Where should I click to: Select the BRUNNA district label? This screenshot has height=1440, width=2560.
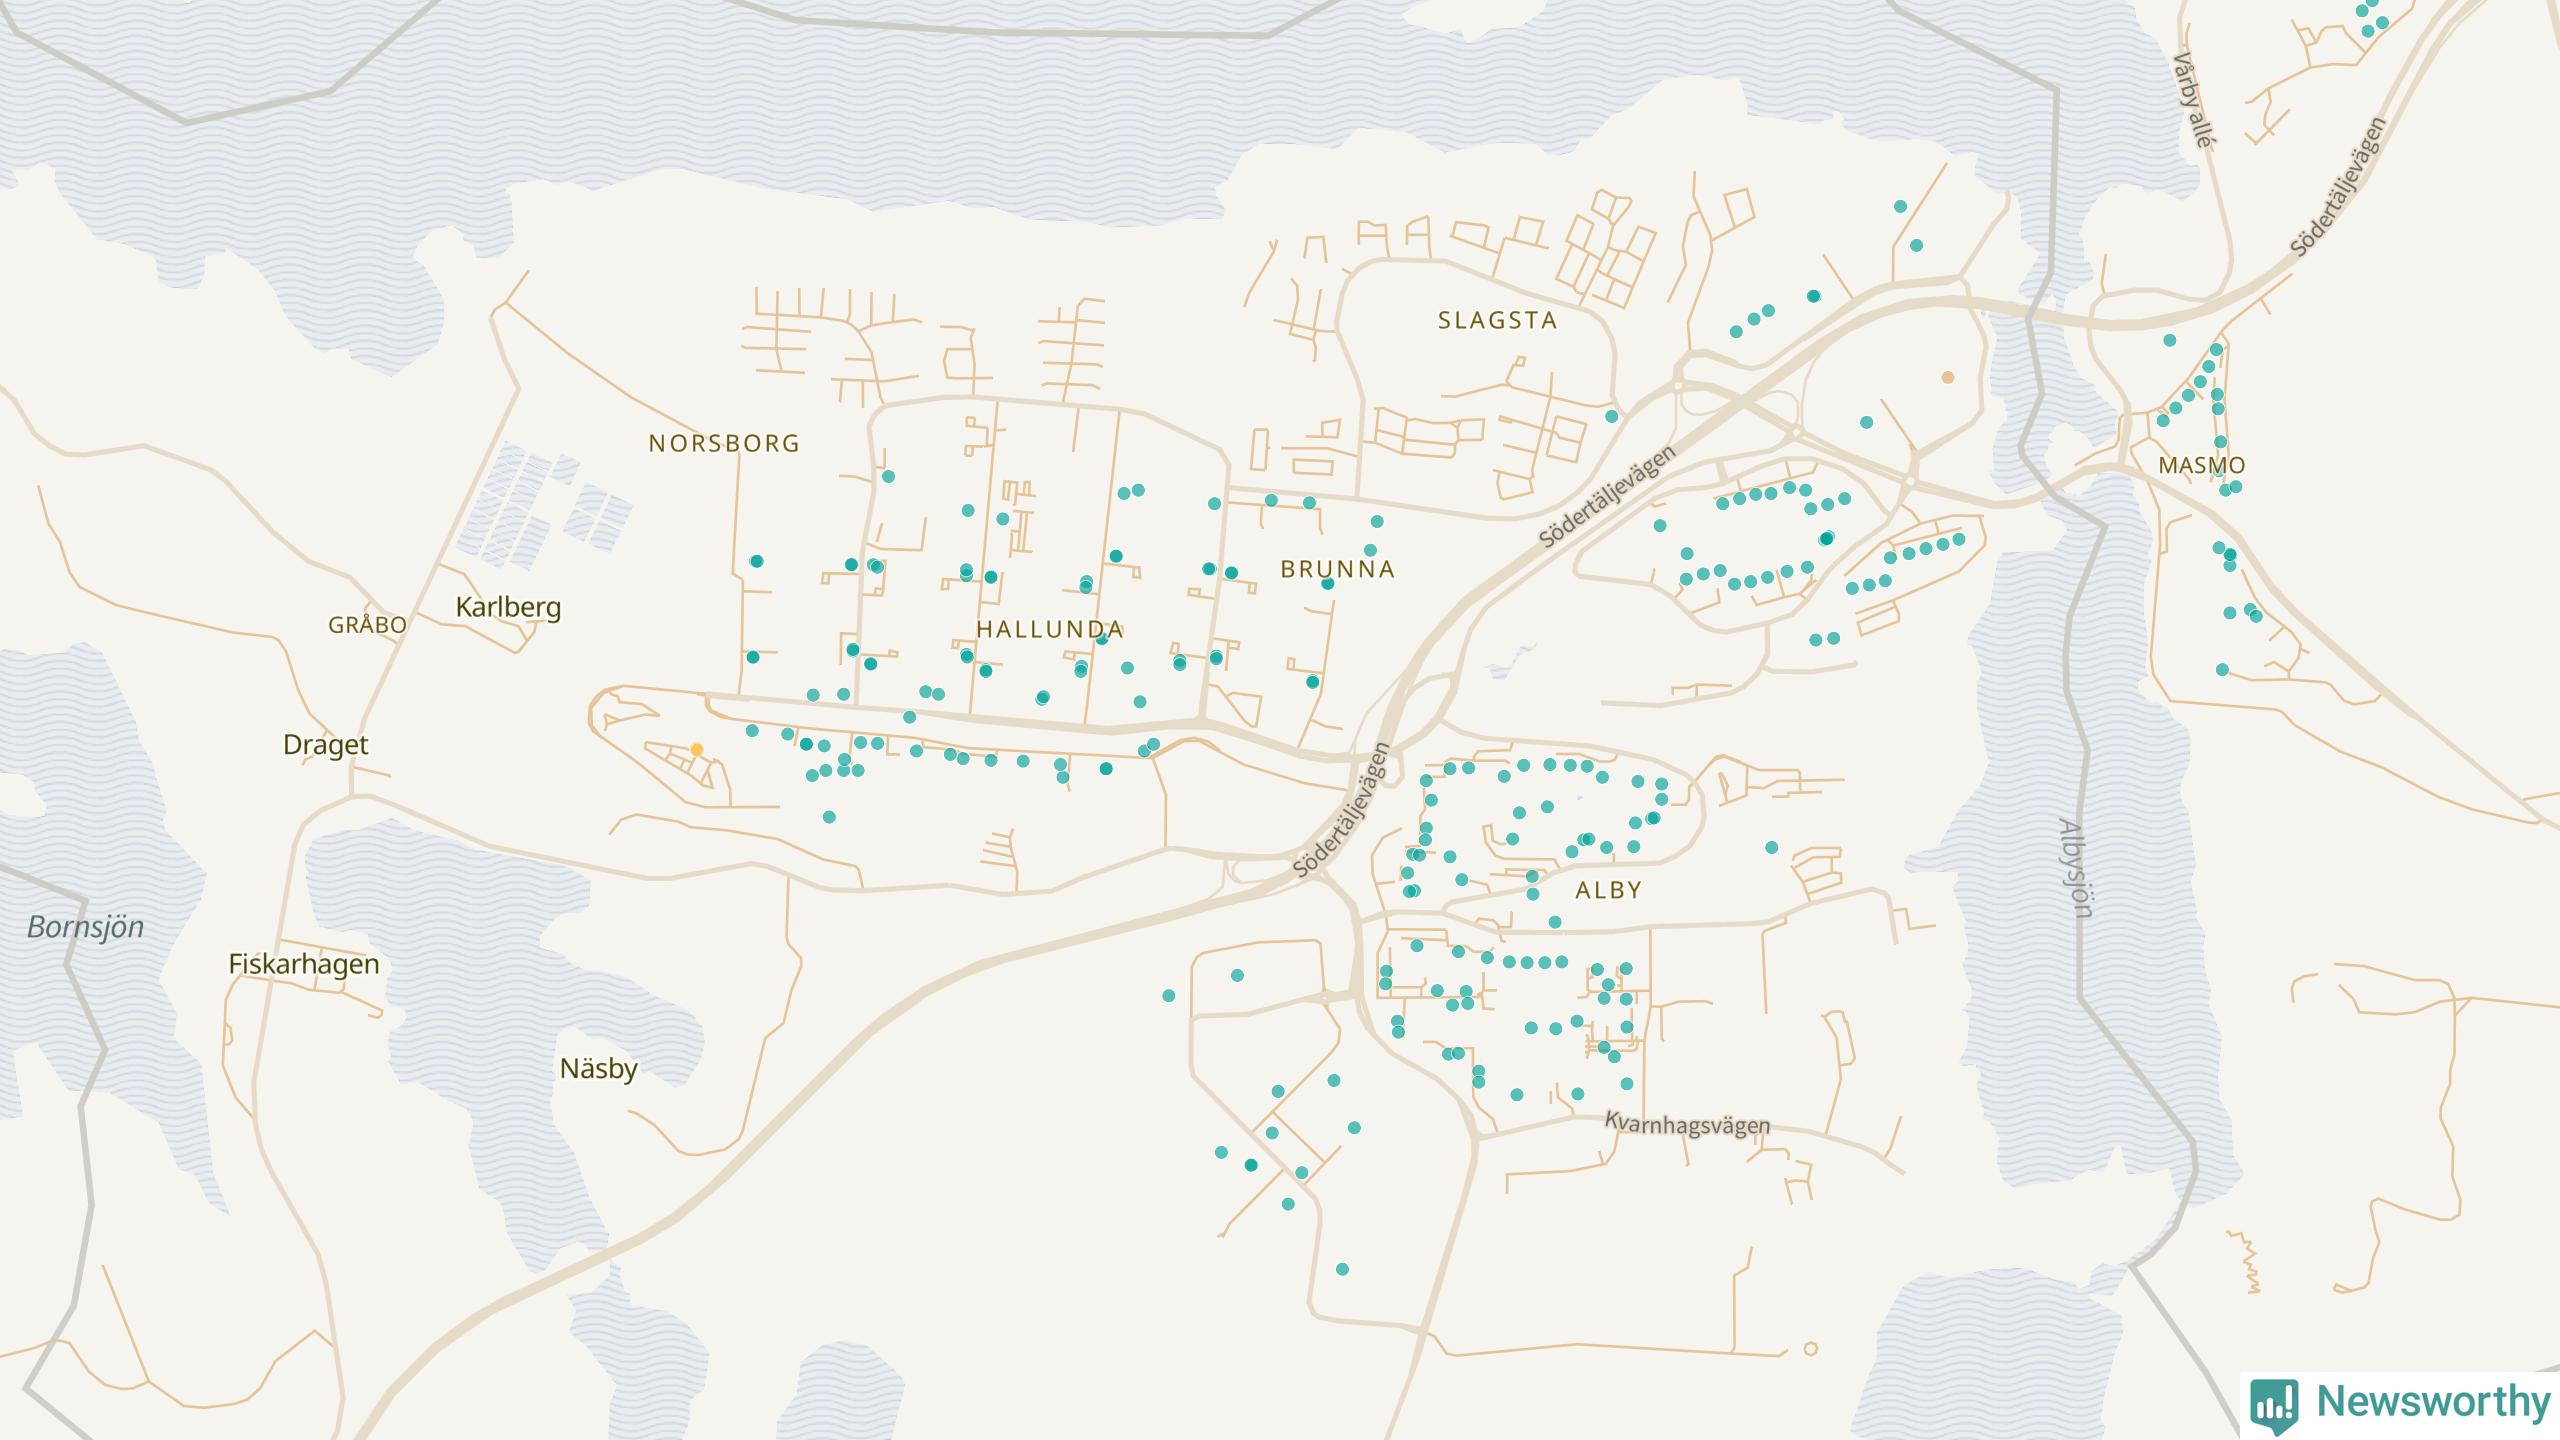tap(1337, 569)
